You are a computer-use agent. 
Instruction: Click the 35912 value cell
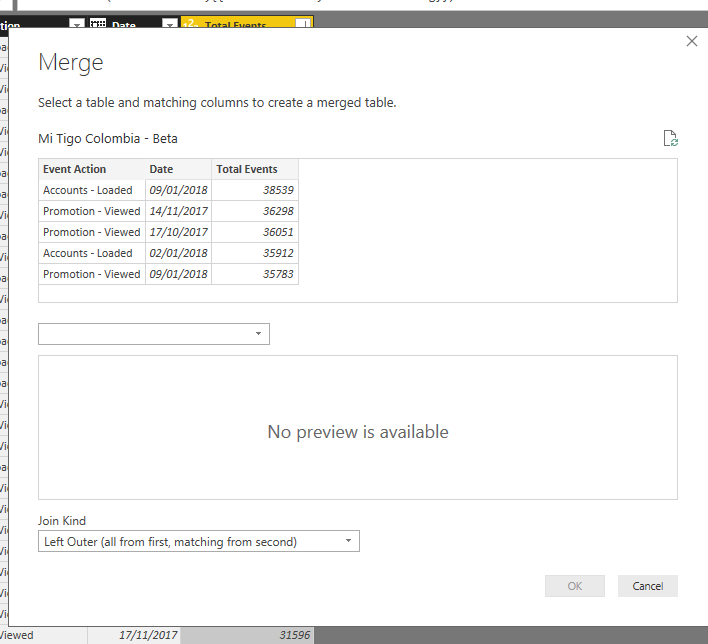pyautogui.click(x=255, y=253)
